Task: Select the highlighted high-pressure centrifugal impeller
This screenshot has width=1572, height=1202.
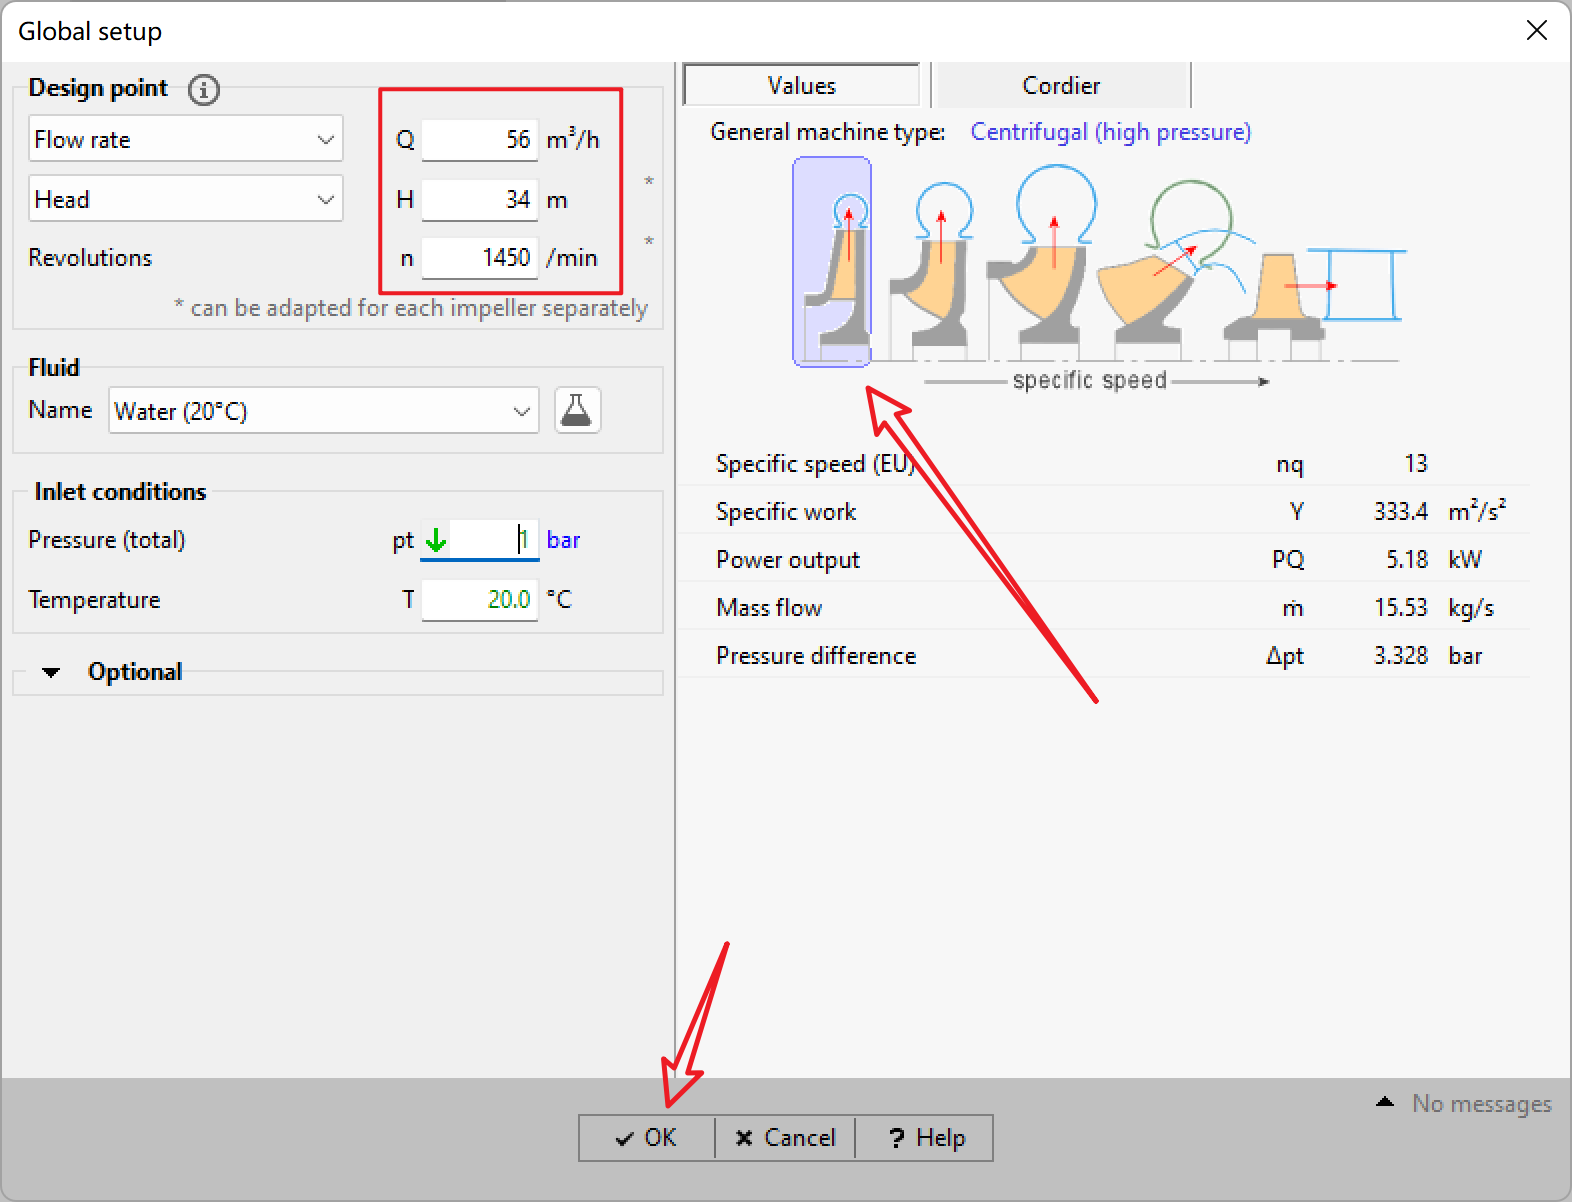Action: pyautogui.click(x=832, y=262)
